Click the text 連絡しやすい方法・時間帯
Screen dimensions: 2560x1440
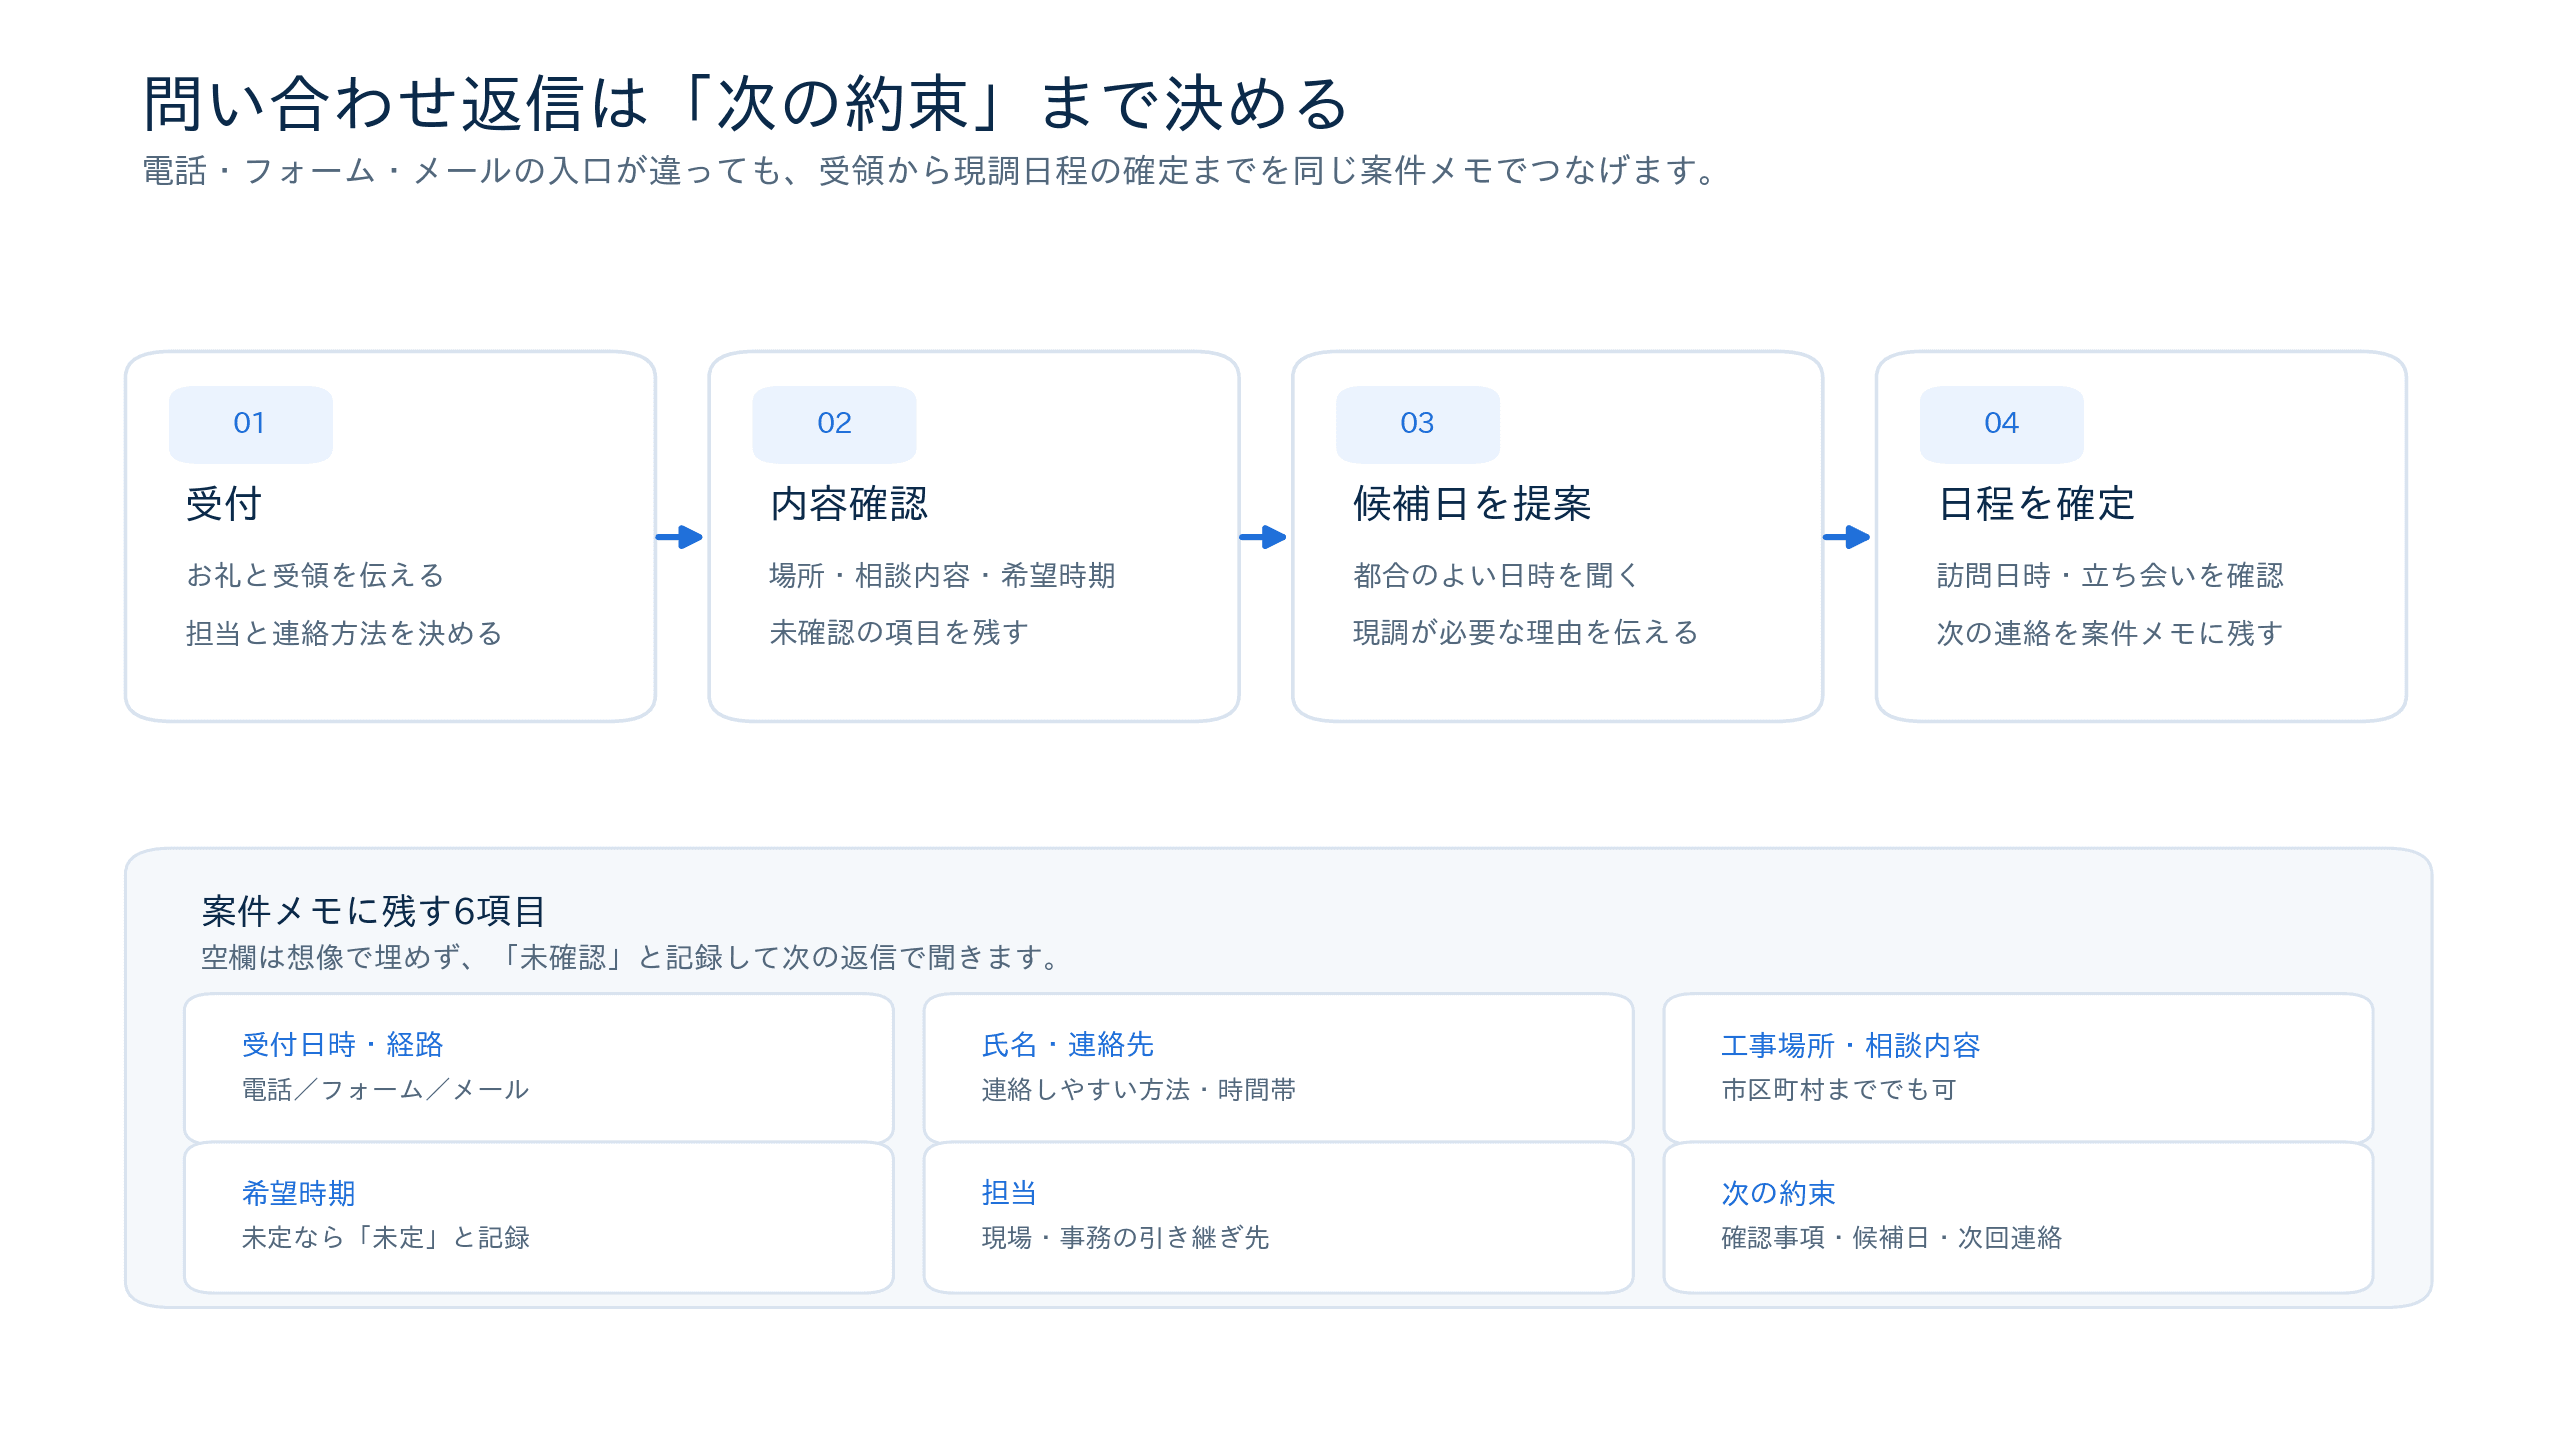coord(1139,1090)
